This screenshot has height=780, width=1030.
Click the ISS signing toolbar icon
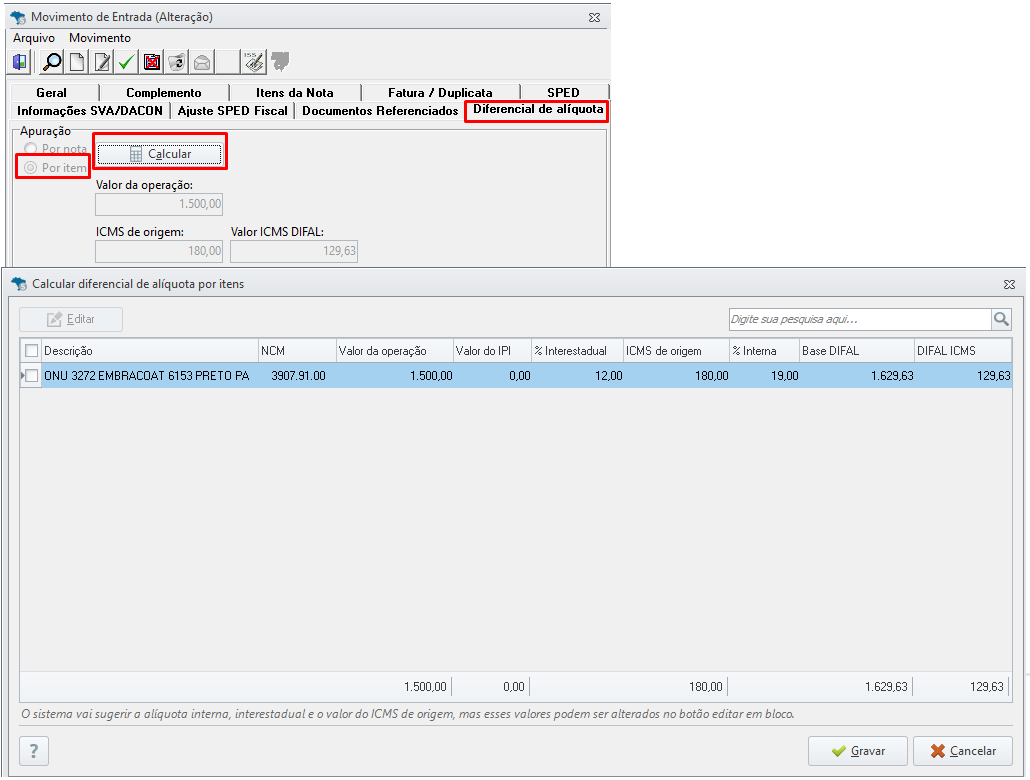[254, 62]
